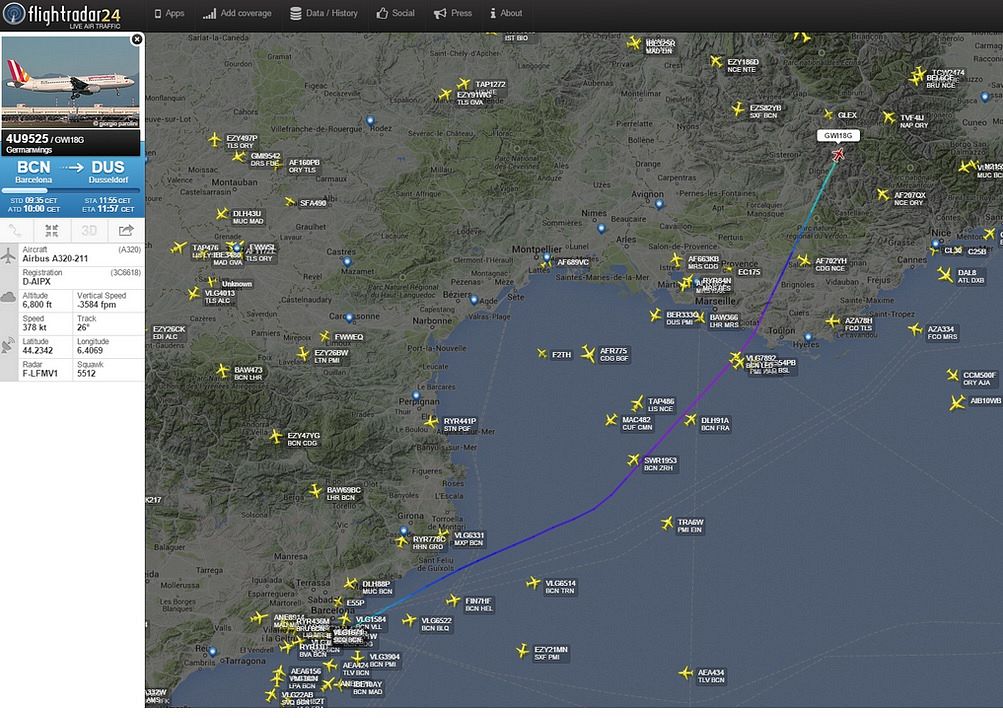Viewport: 1003px width, 718px height.
Task: Open the About menu
Action: [x=506, y=13]
